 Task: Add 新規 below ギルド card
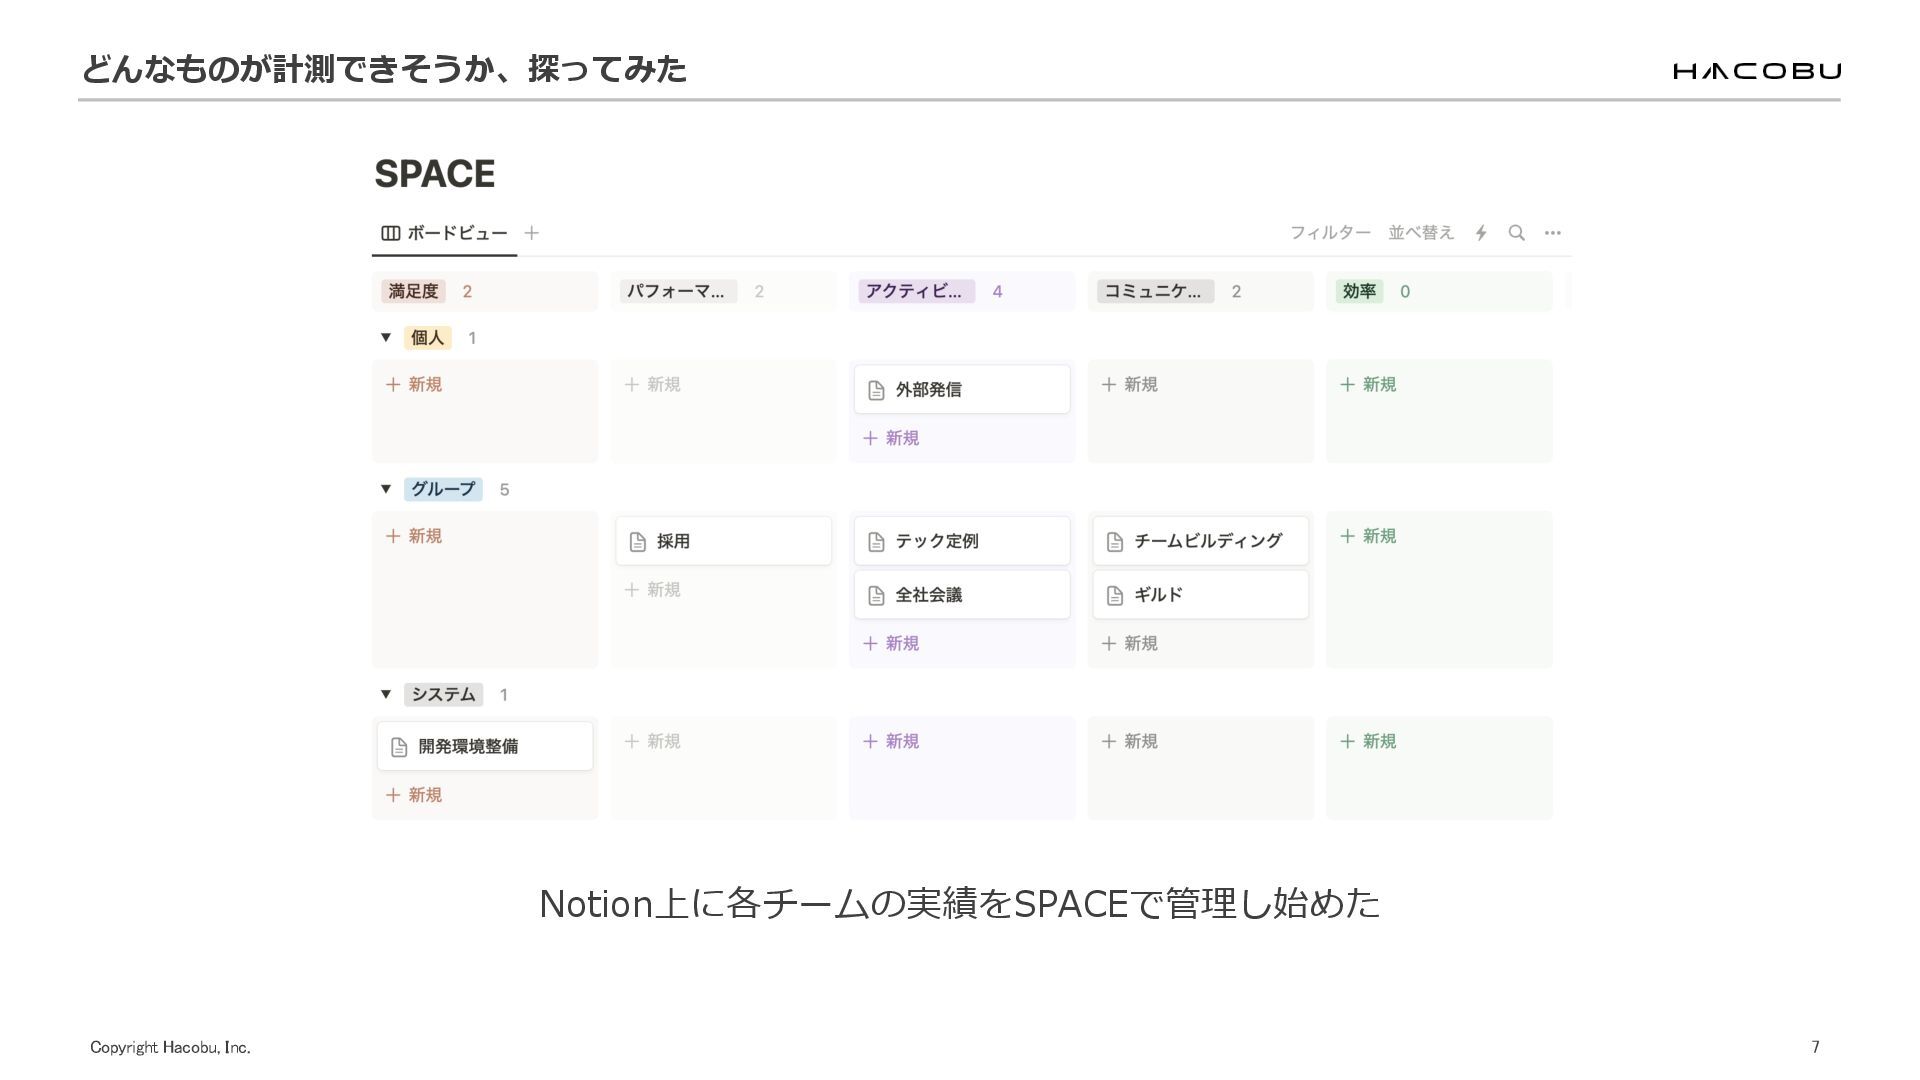click(1130, 643)
